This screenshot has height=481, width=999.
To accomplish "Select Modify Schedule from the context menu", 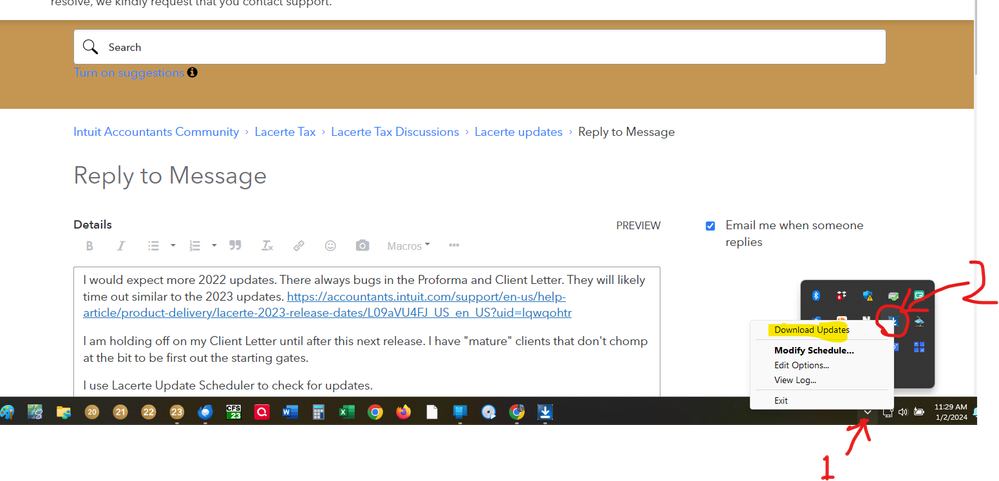I will click(813, 351).
